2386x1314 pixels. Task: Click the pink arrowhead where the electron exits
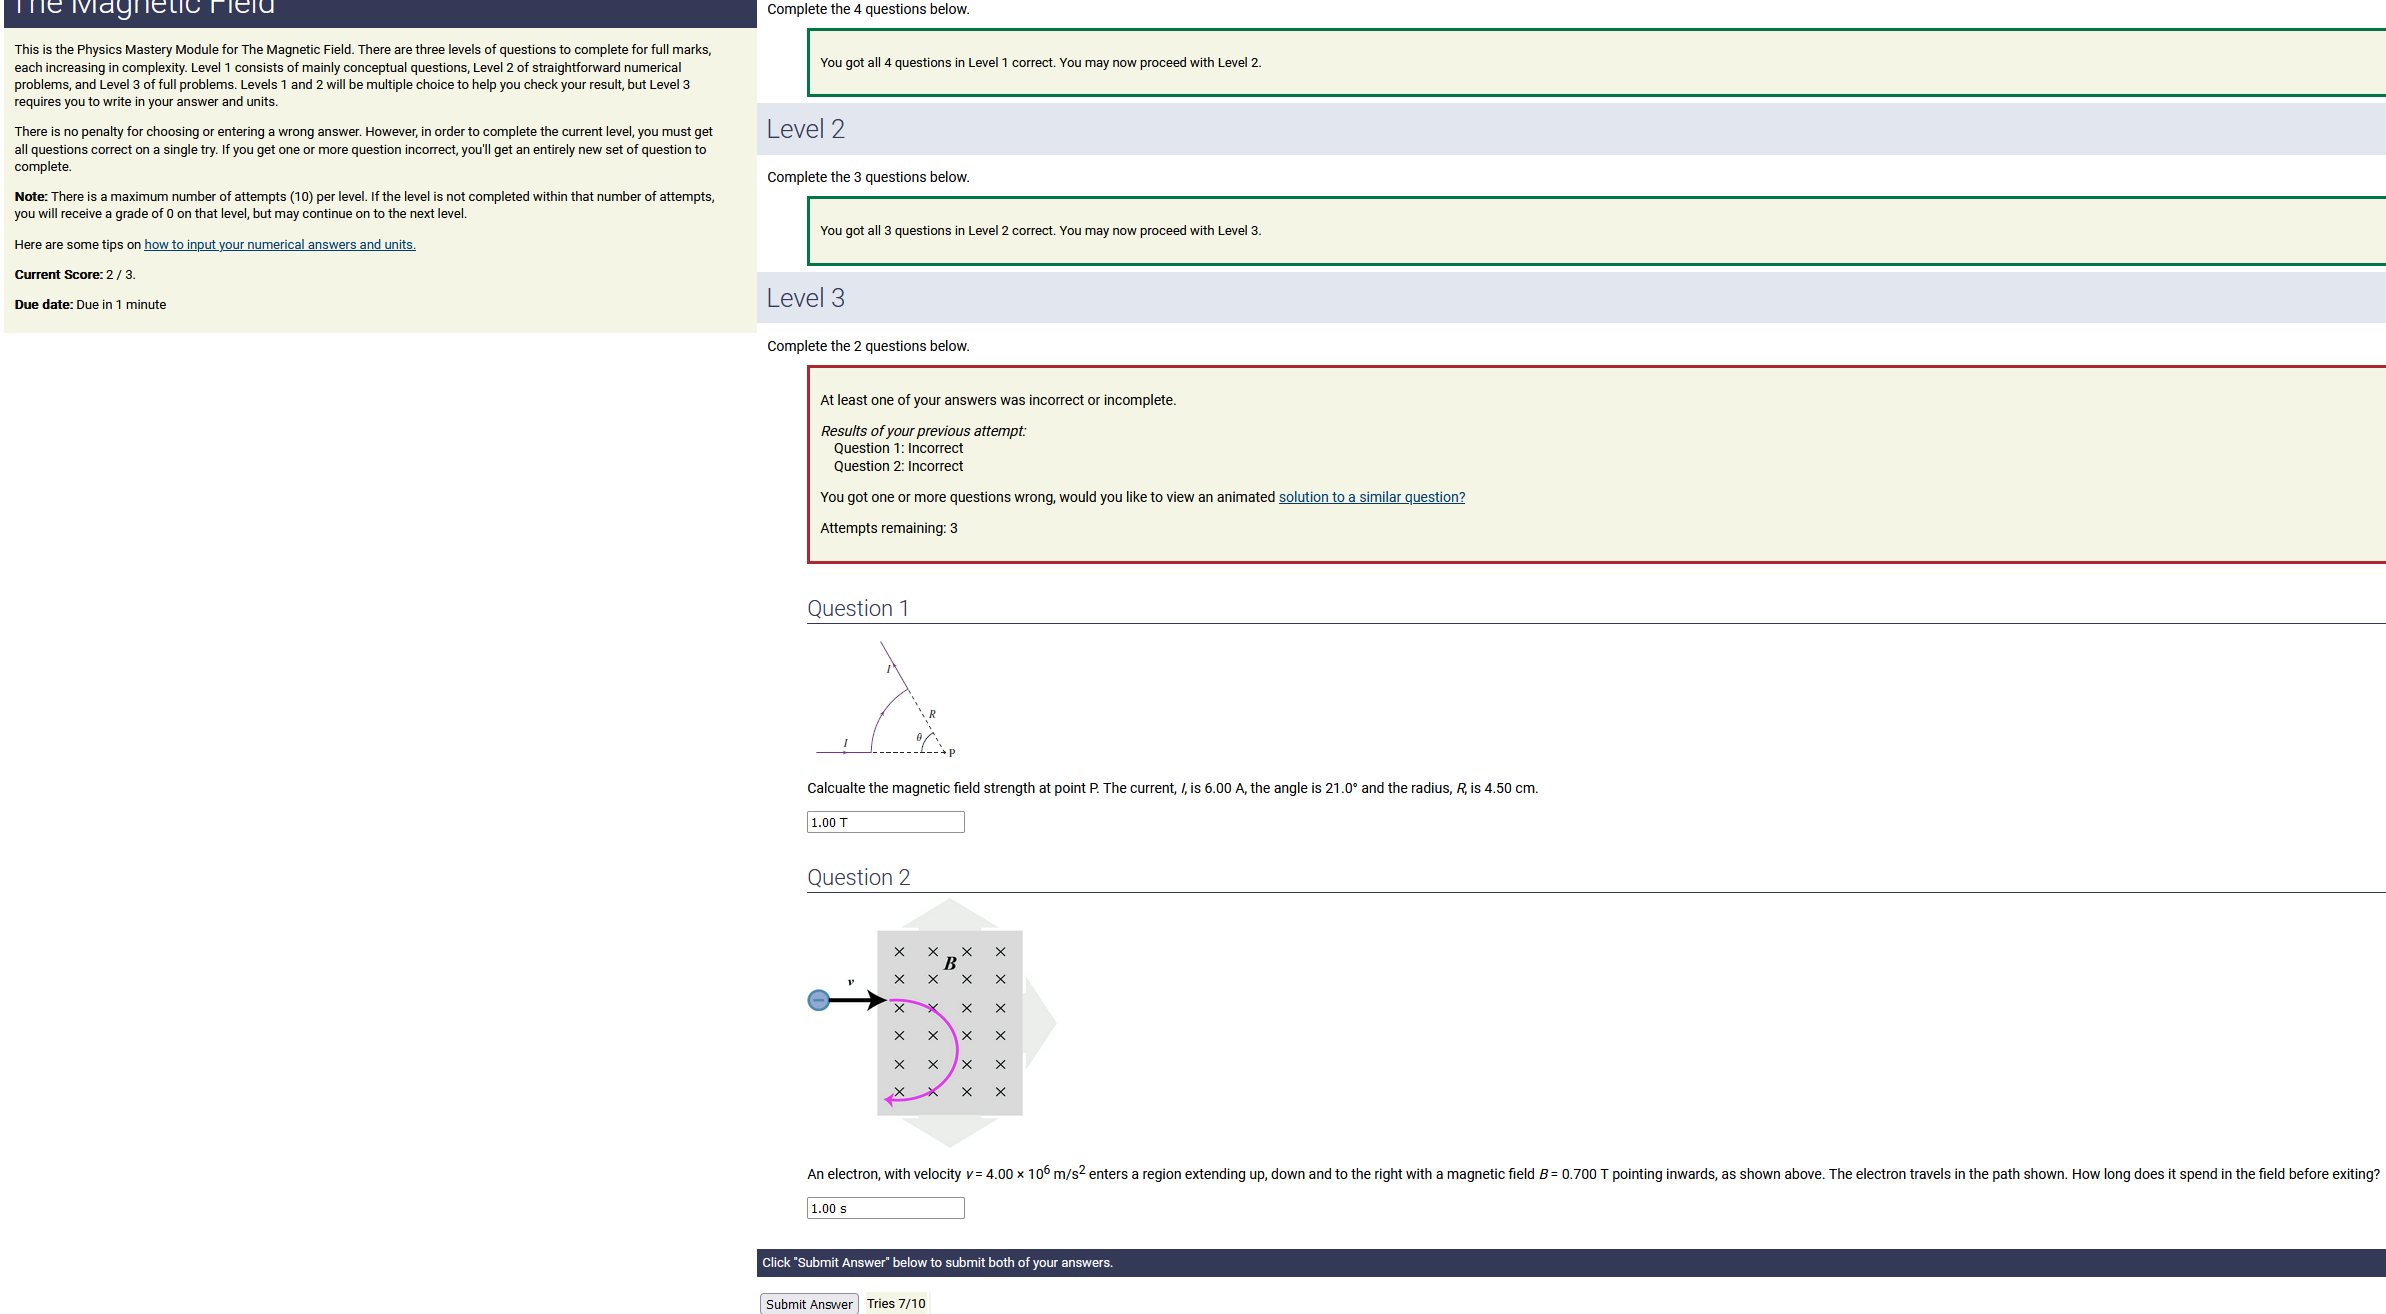coord(889,1100)
